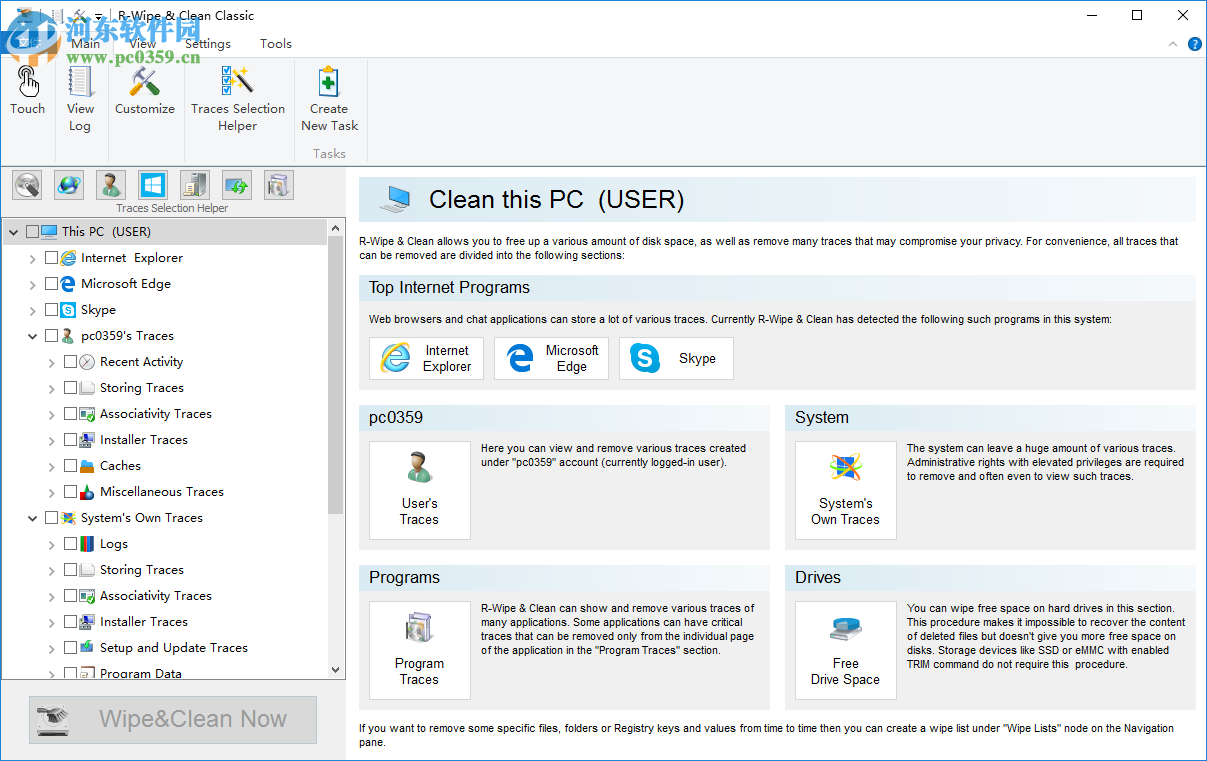The image size is (1207, 761).
Task: Check the Setup and Update Traces checkbox
Action: point(70,647)
